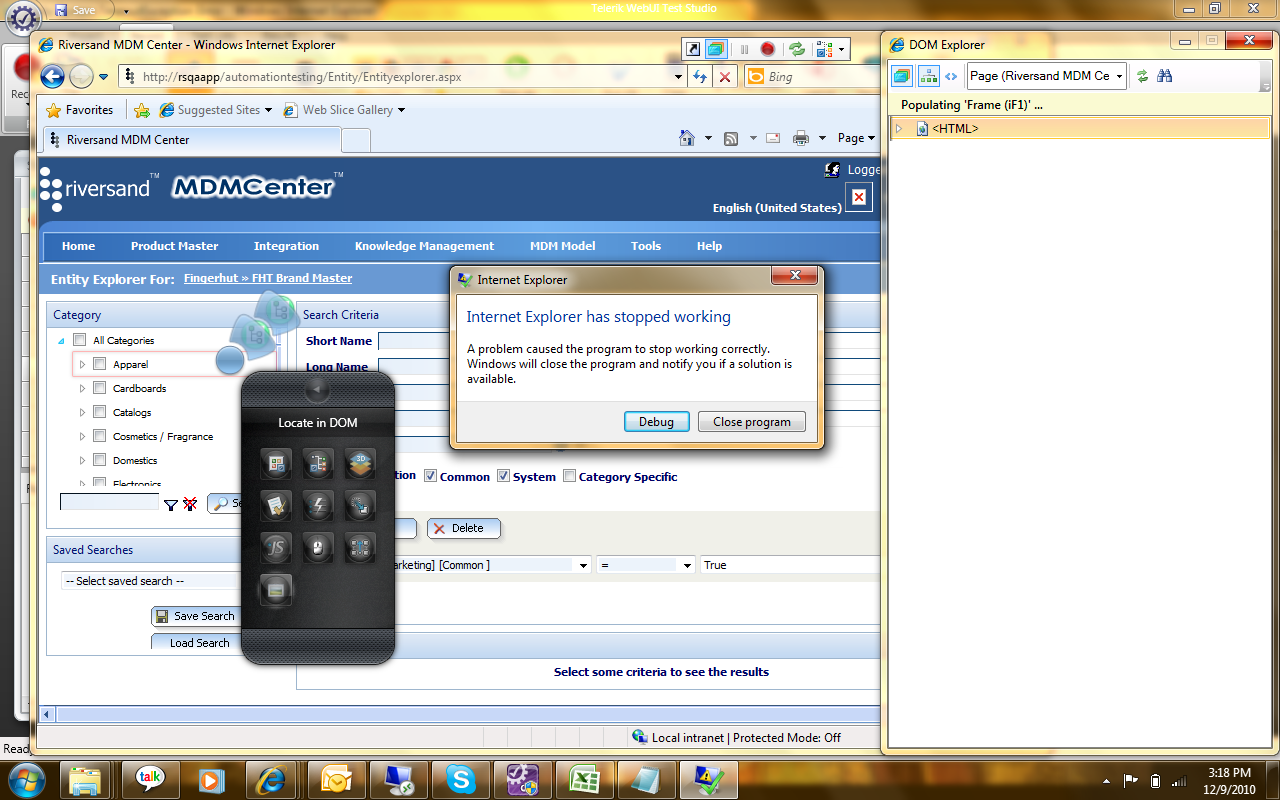Uncheck the System attribute checkbox
Viewport: 1280px width, 800px height.
[504, 476]
